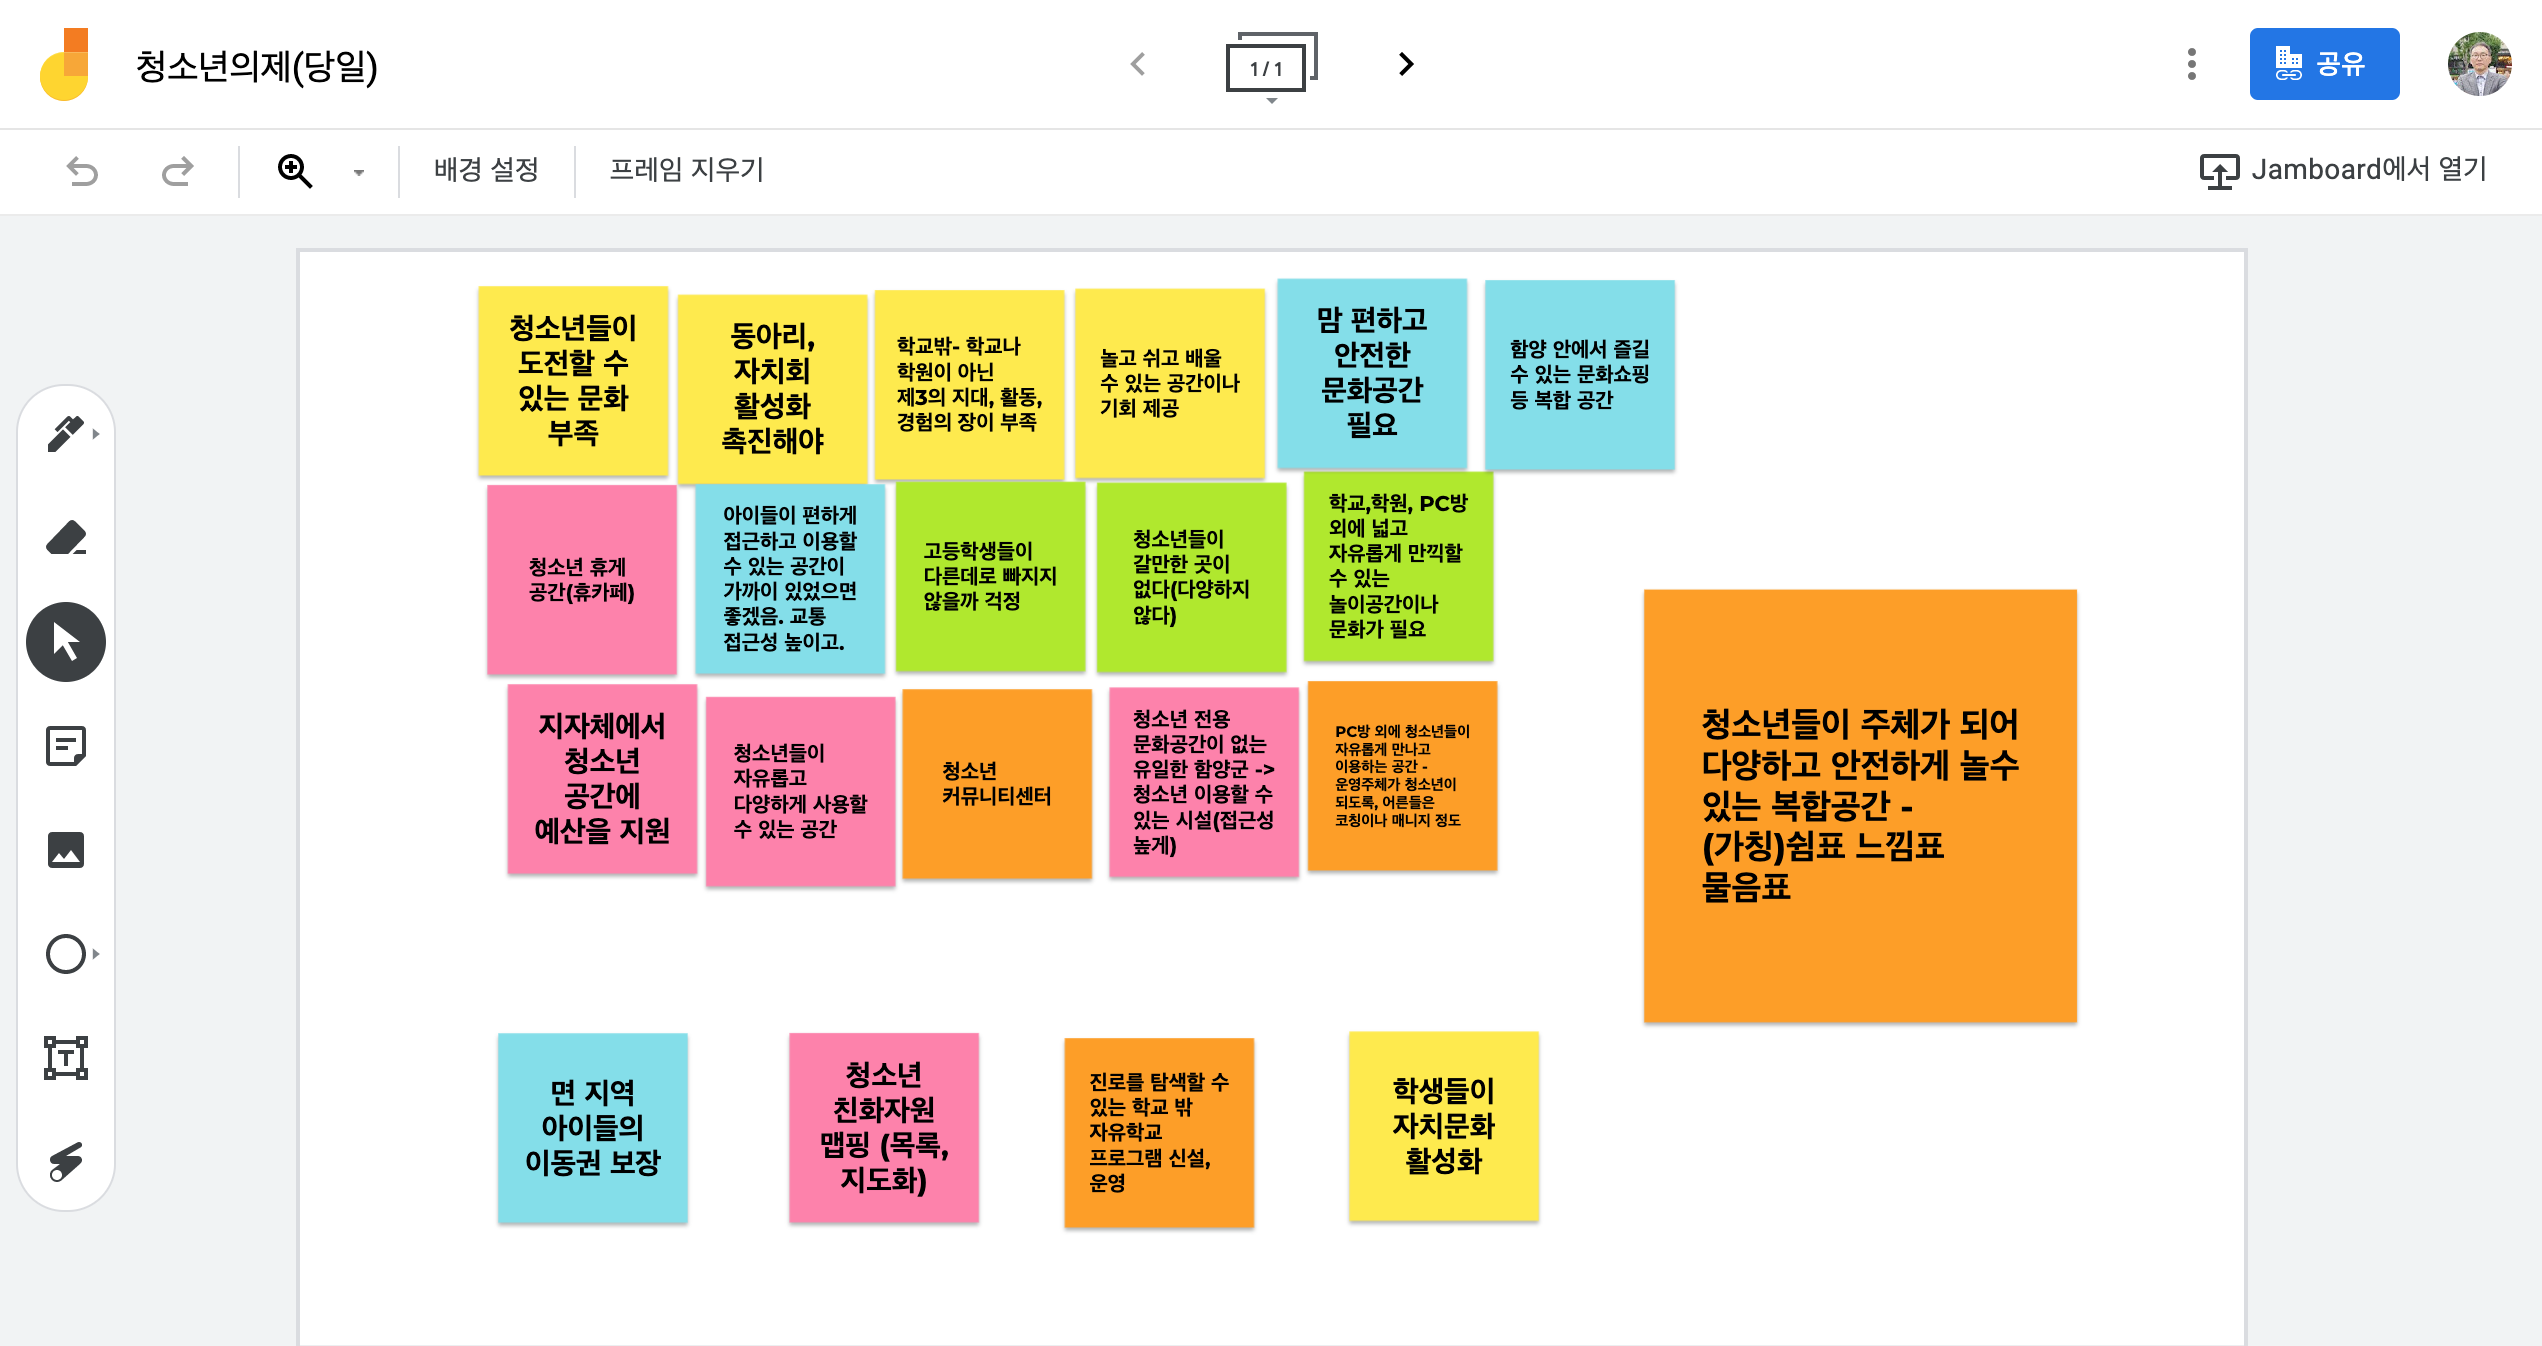2542x1346 pixels.
Task: Click 프레임 지우기 to clear frame
Action: click(x=686, y=170)
